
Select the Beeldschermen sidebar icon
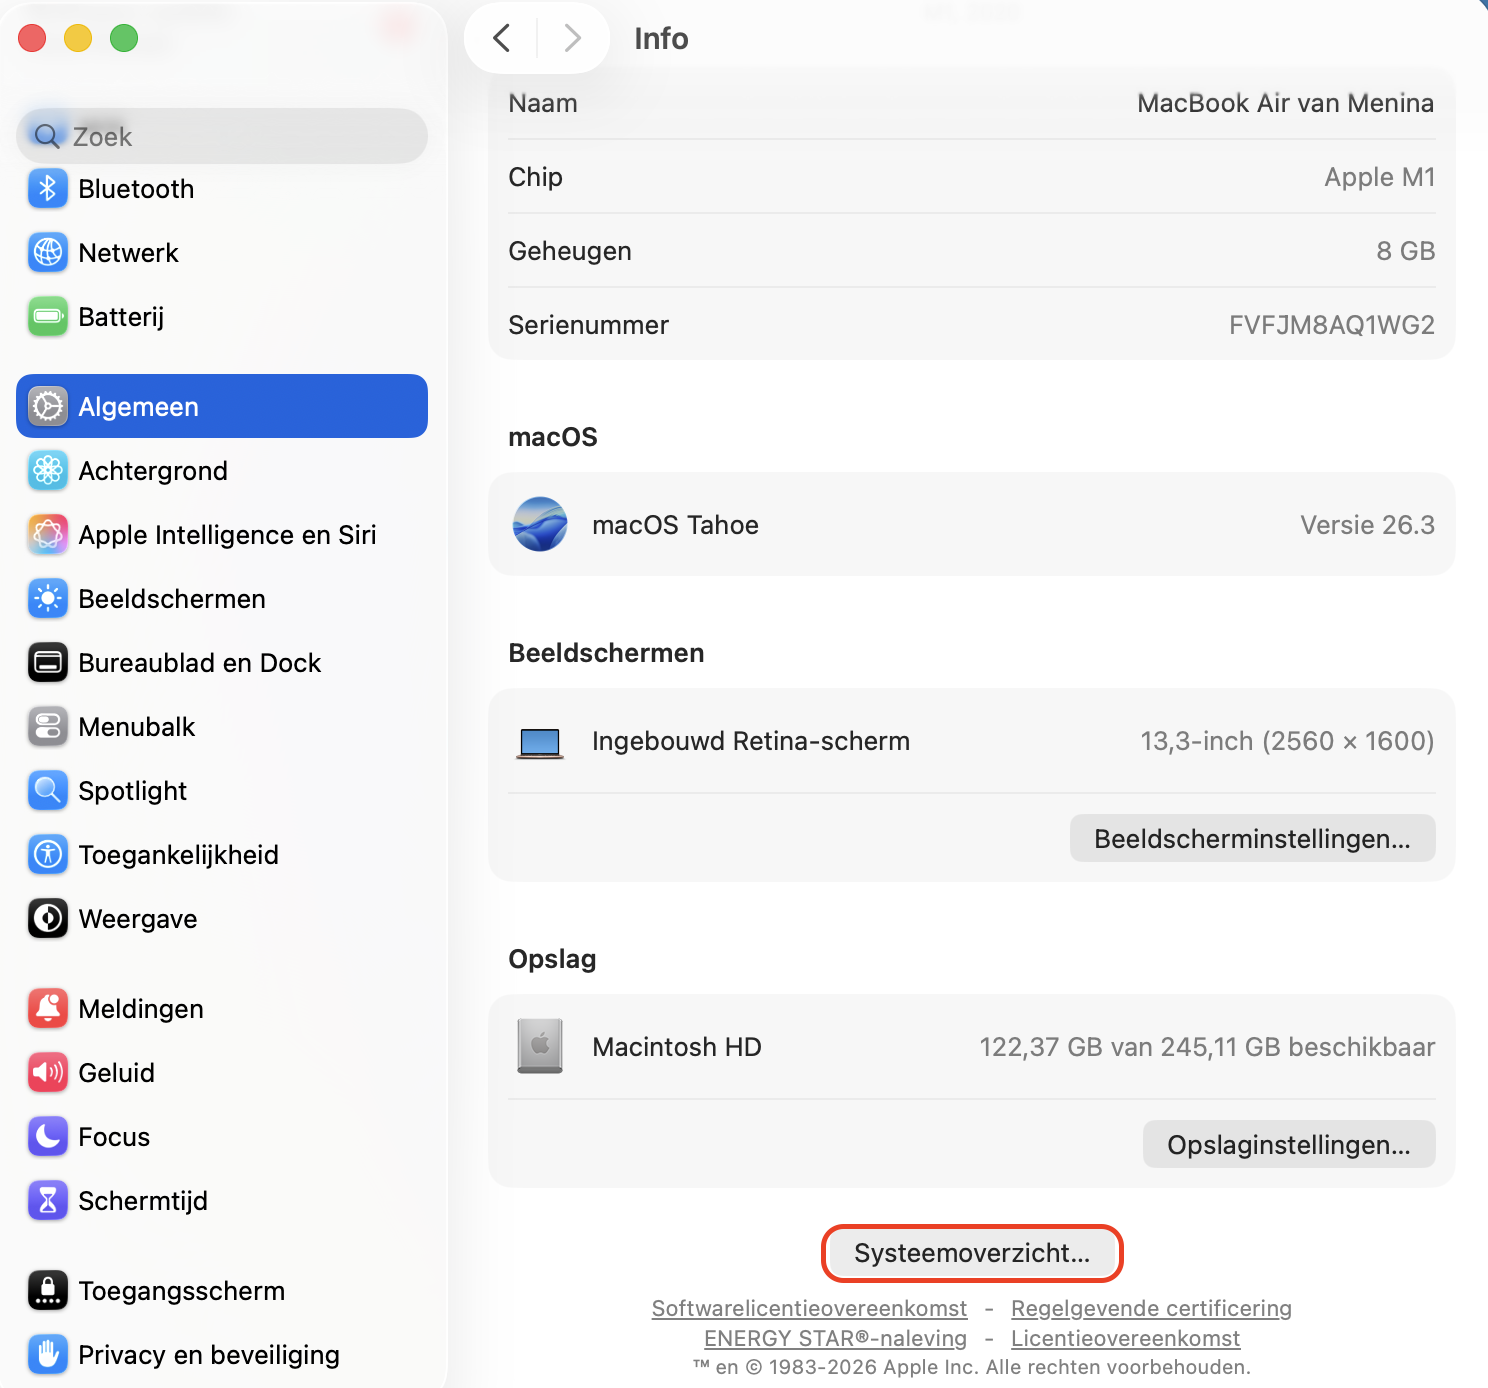tap(47, 598)
